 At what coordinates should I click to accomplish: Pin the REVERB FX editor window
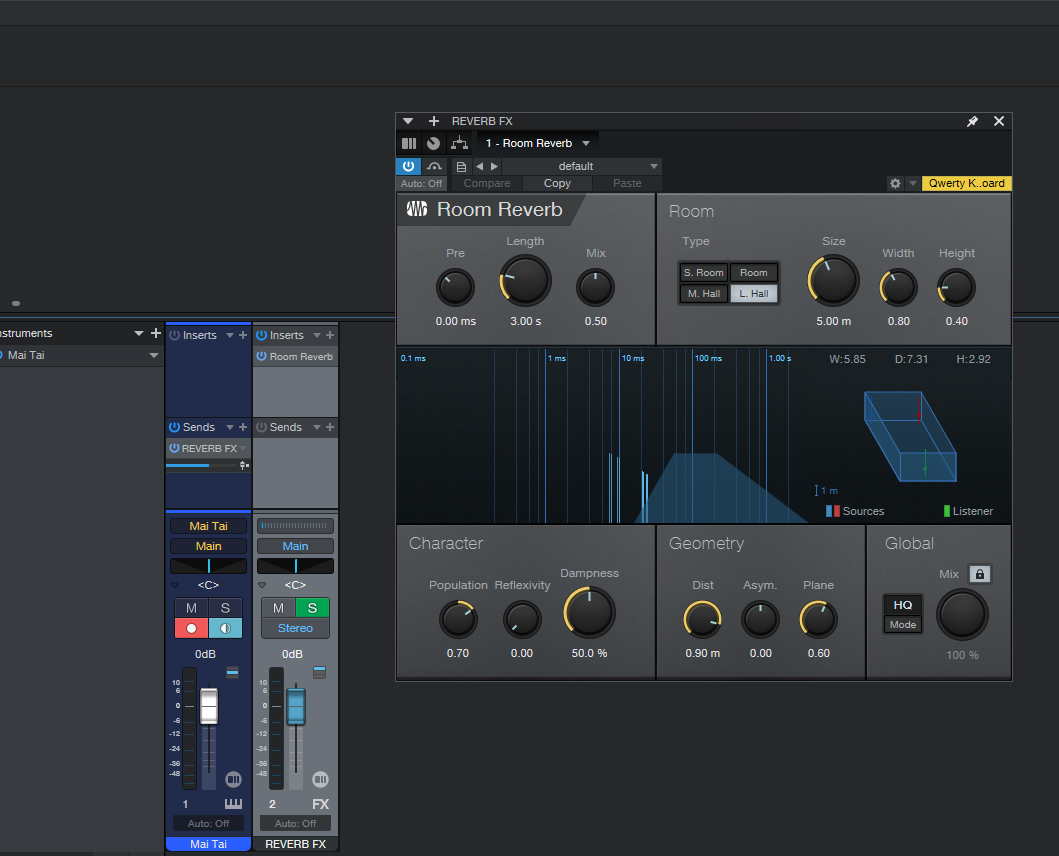click(x=972, y=121)
